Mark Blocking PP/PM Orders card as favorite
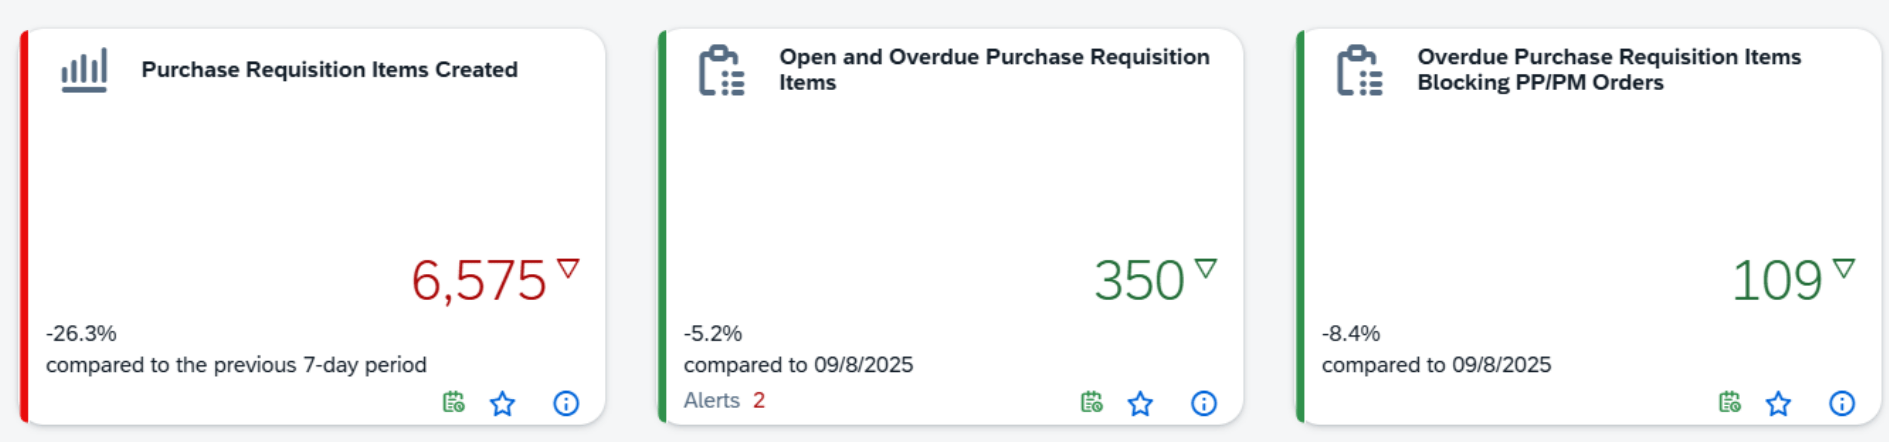The width and height of the screenshot is (1889, 442). pos(1778,403)
